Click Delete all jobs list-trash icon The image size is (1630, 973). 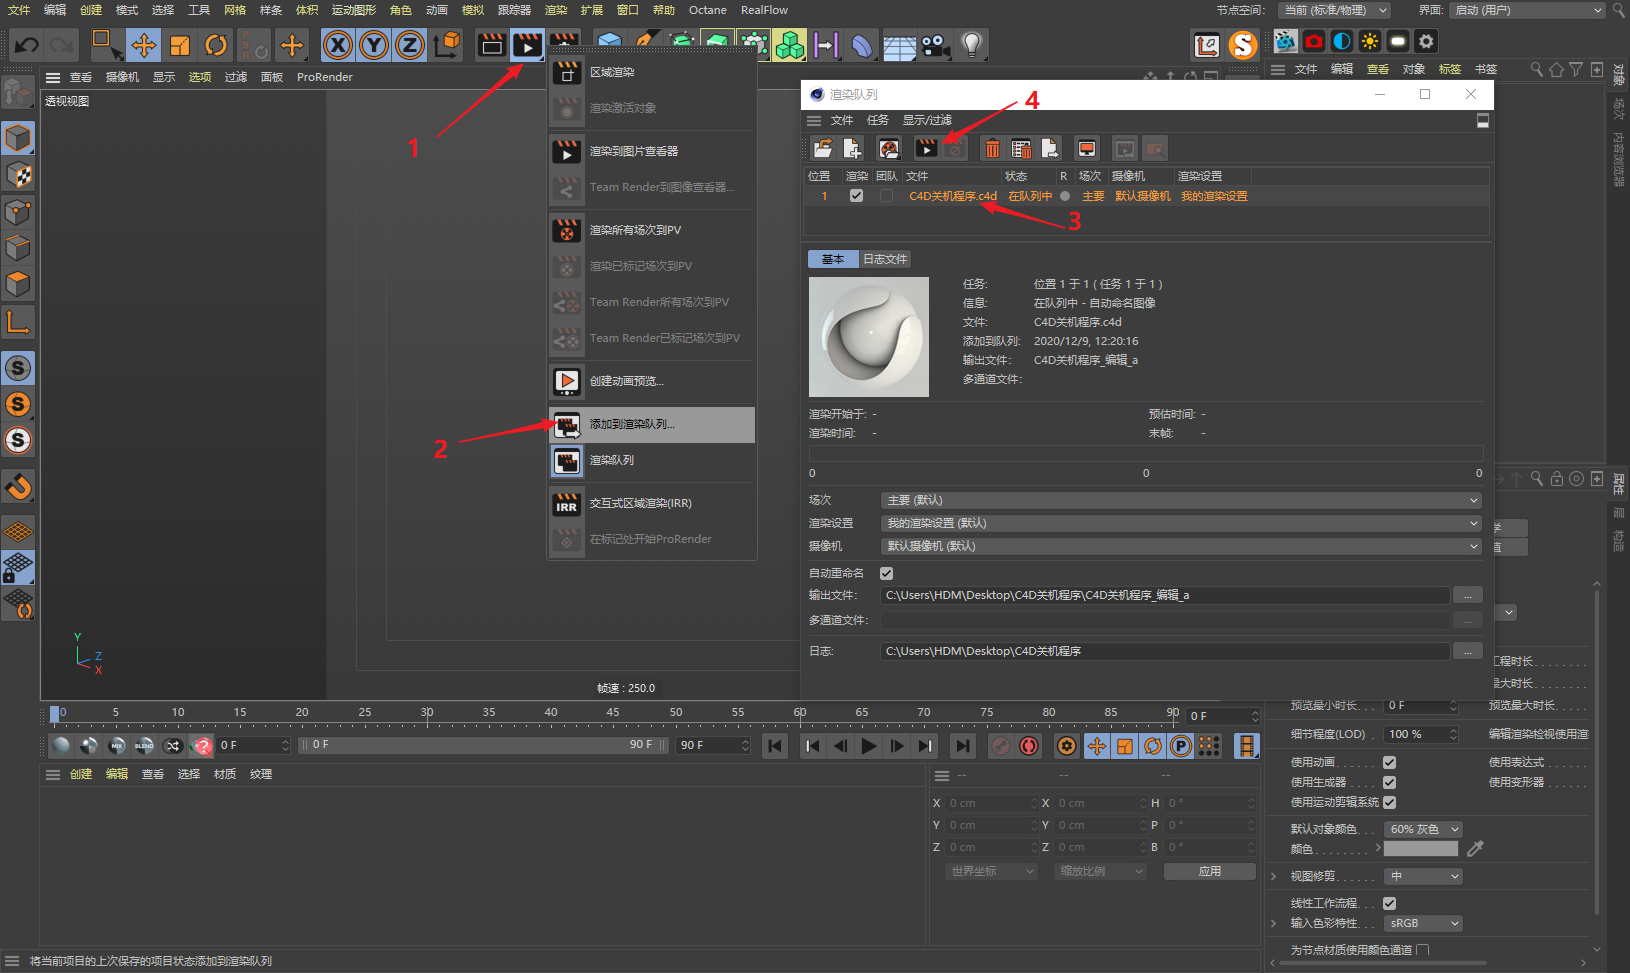(x=1021, y=149)
